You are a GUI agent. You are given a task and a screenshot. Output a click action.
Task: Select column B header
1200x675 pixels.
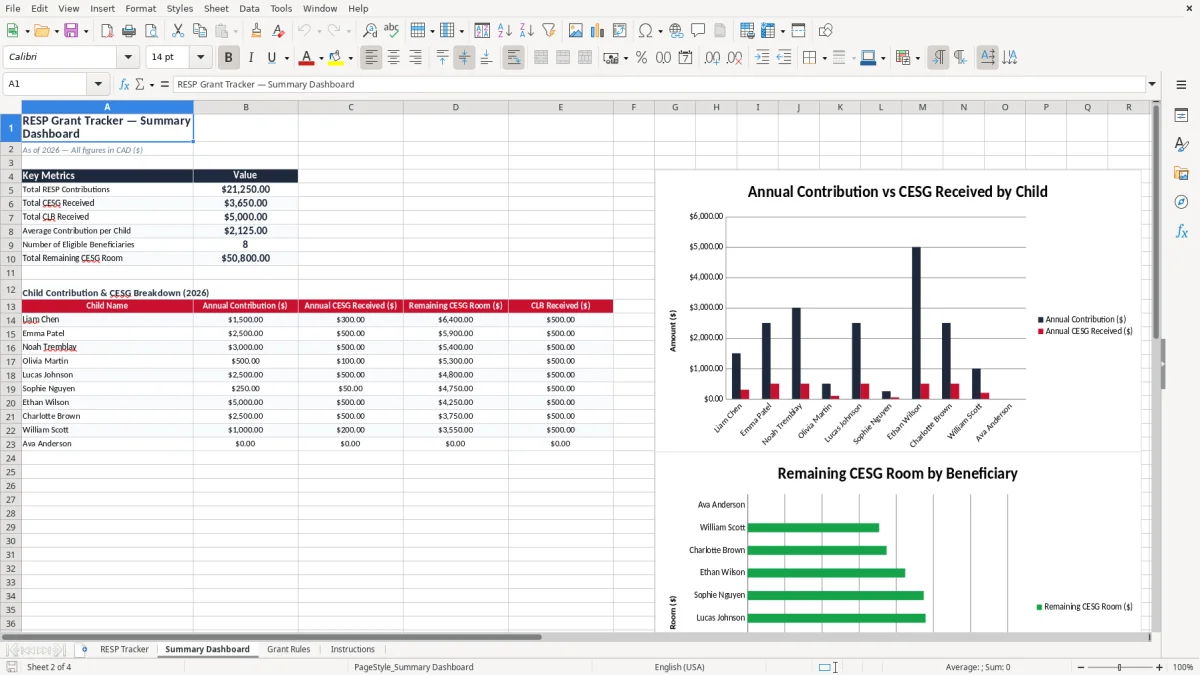[x=245, y=107]
